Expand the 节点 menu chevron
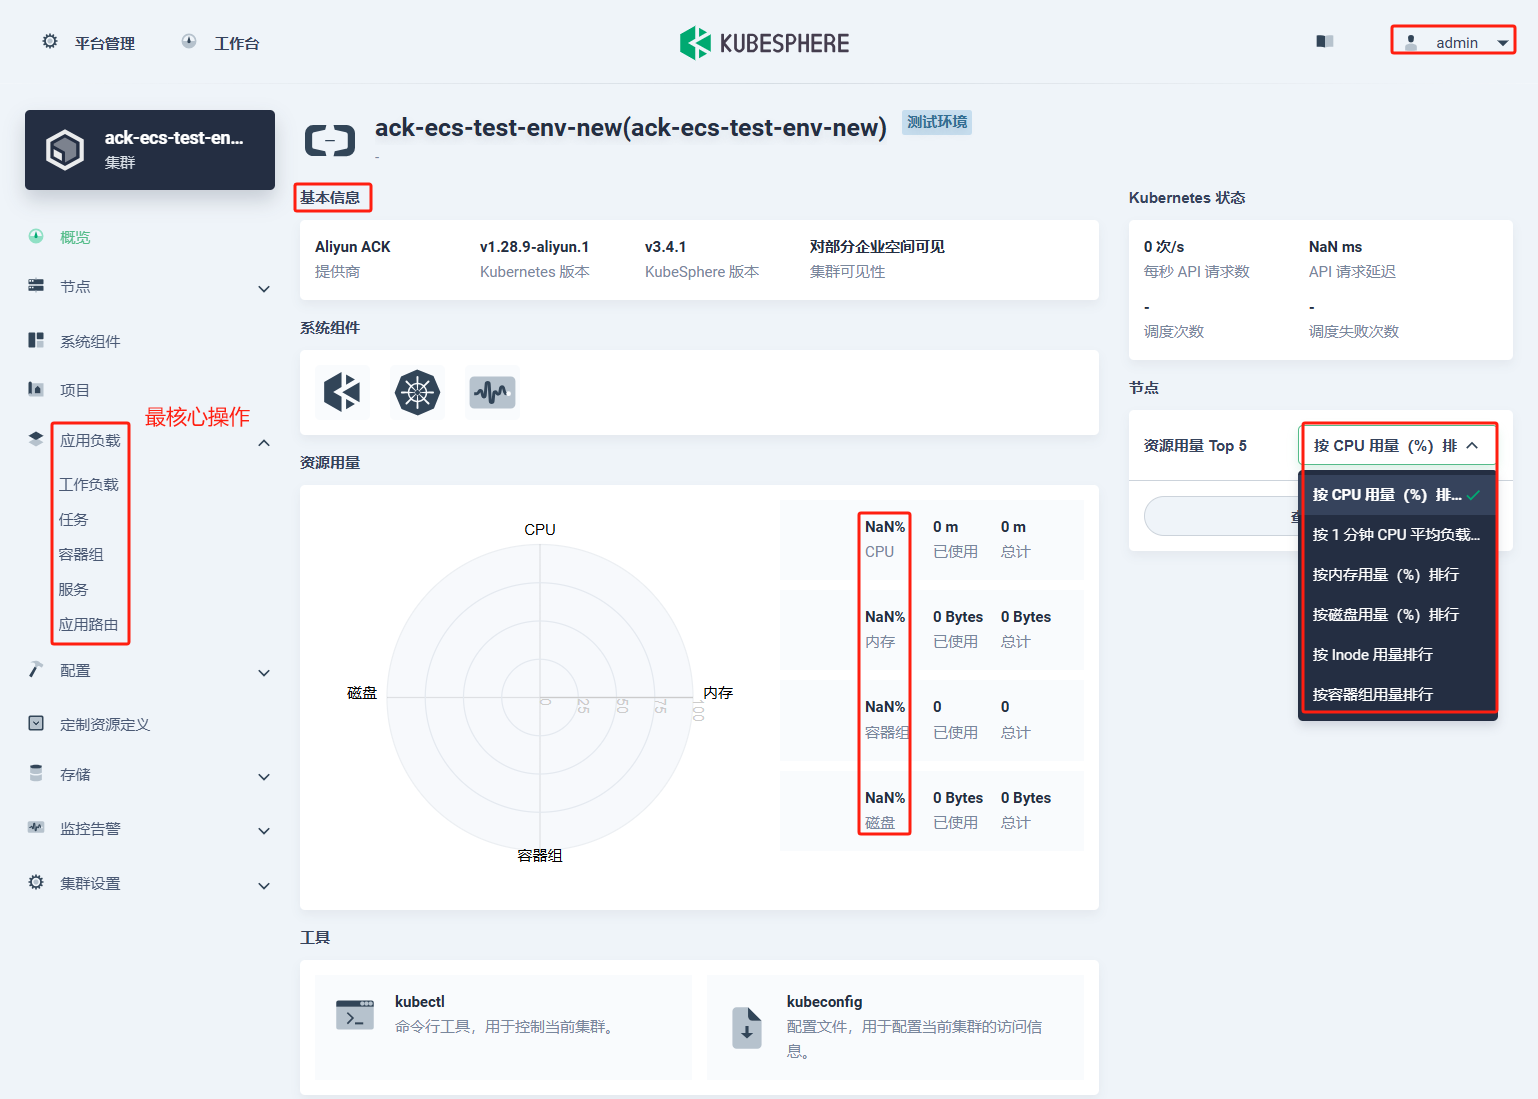 (x=264, y=289)
